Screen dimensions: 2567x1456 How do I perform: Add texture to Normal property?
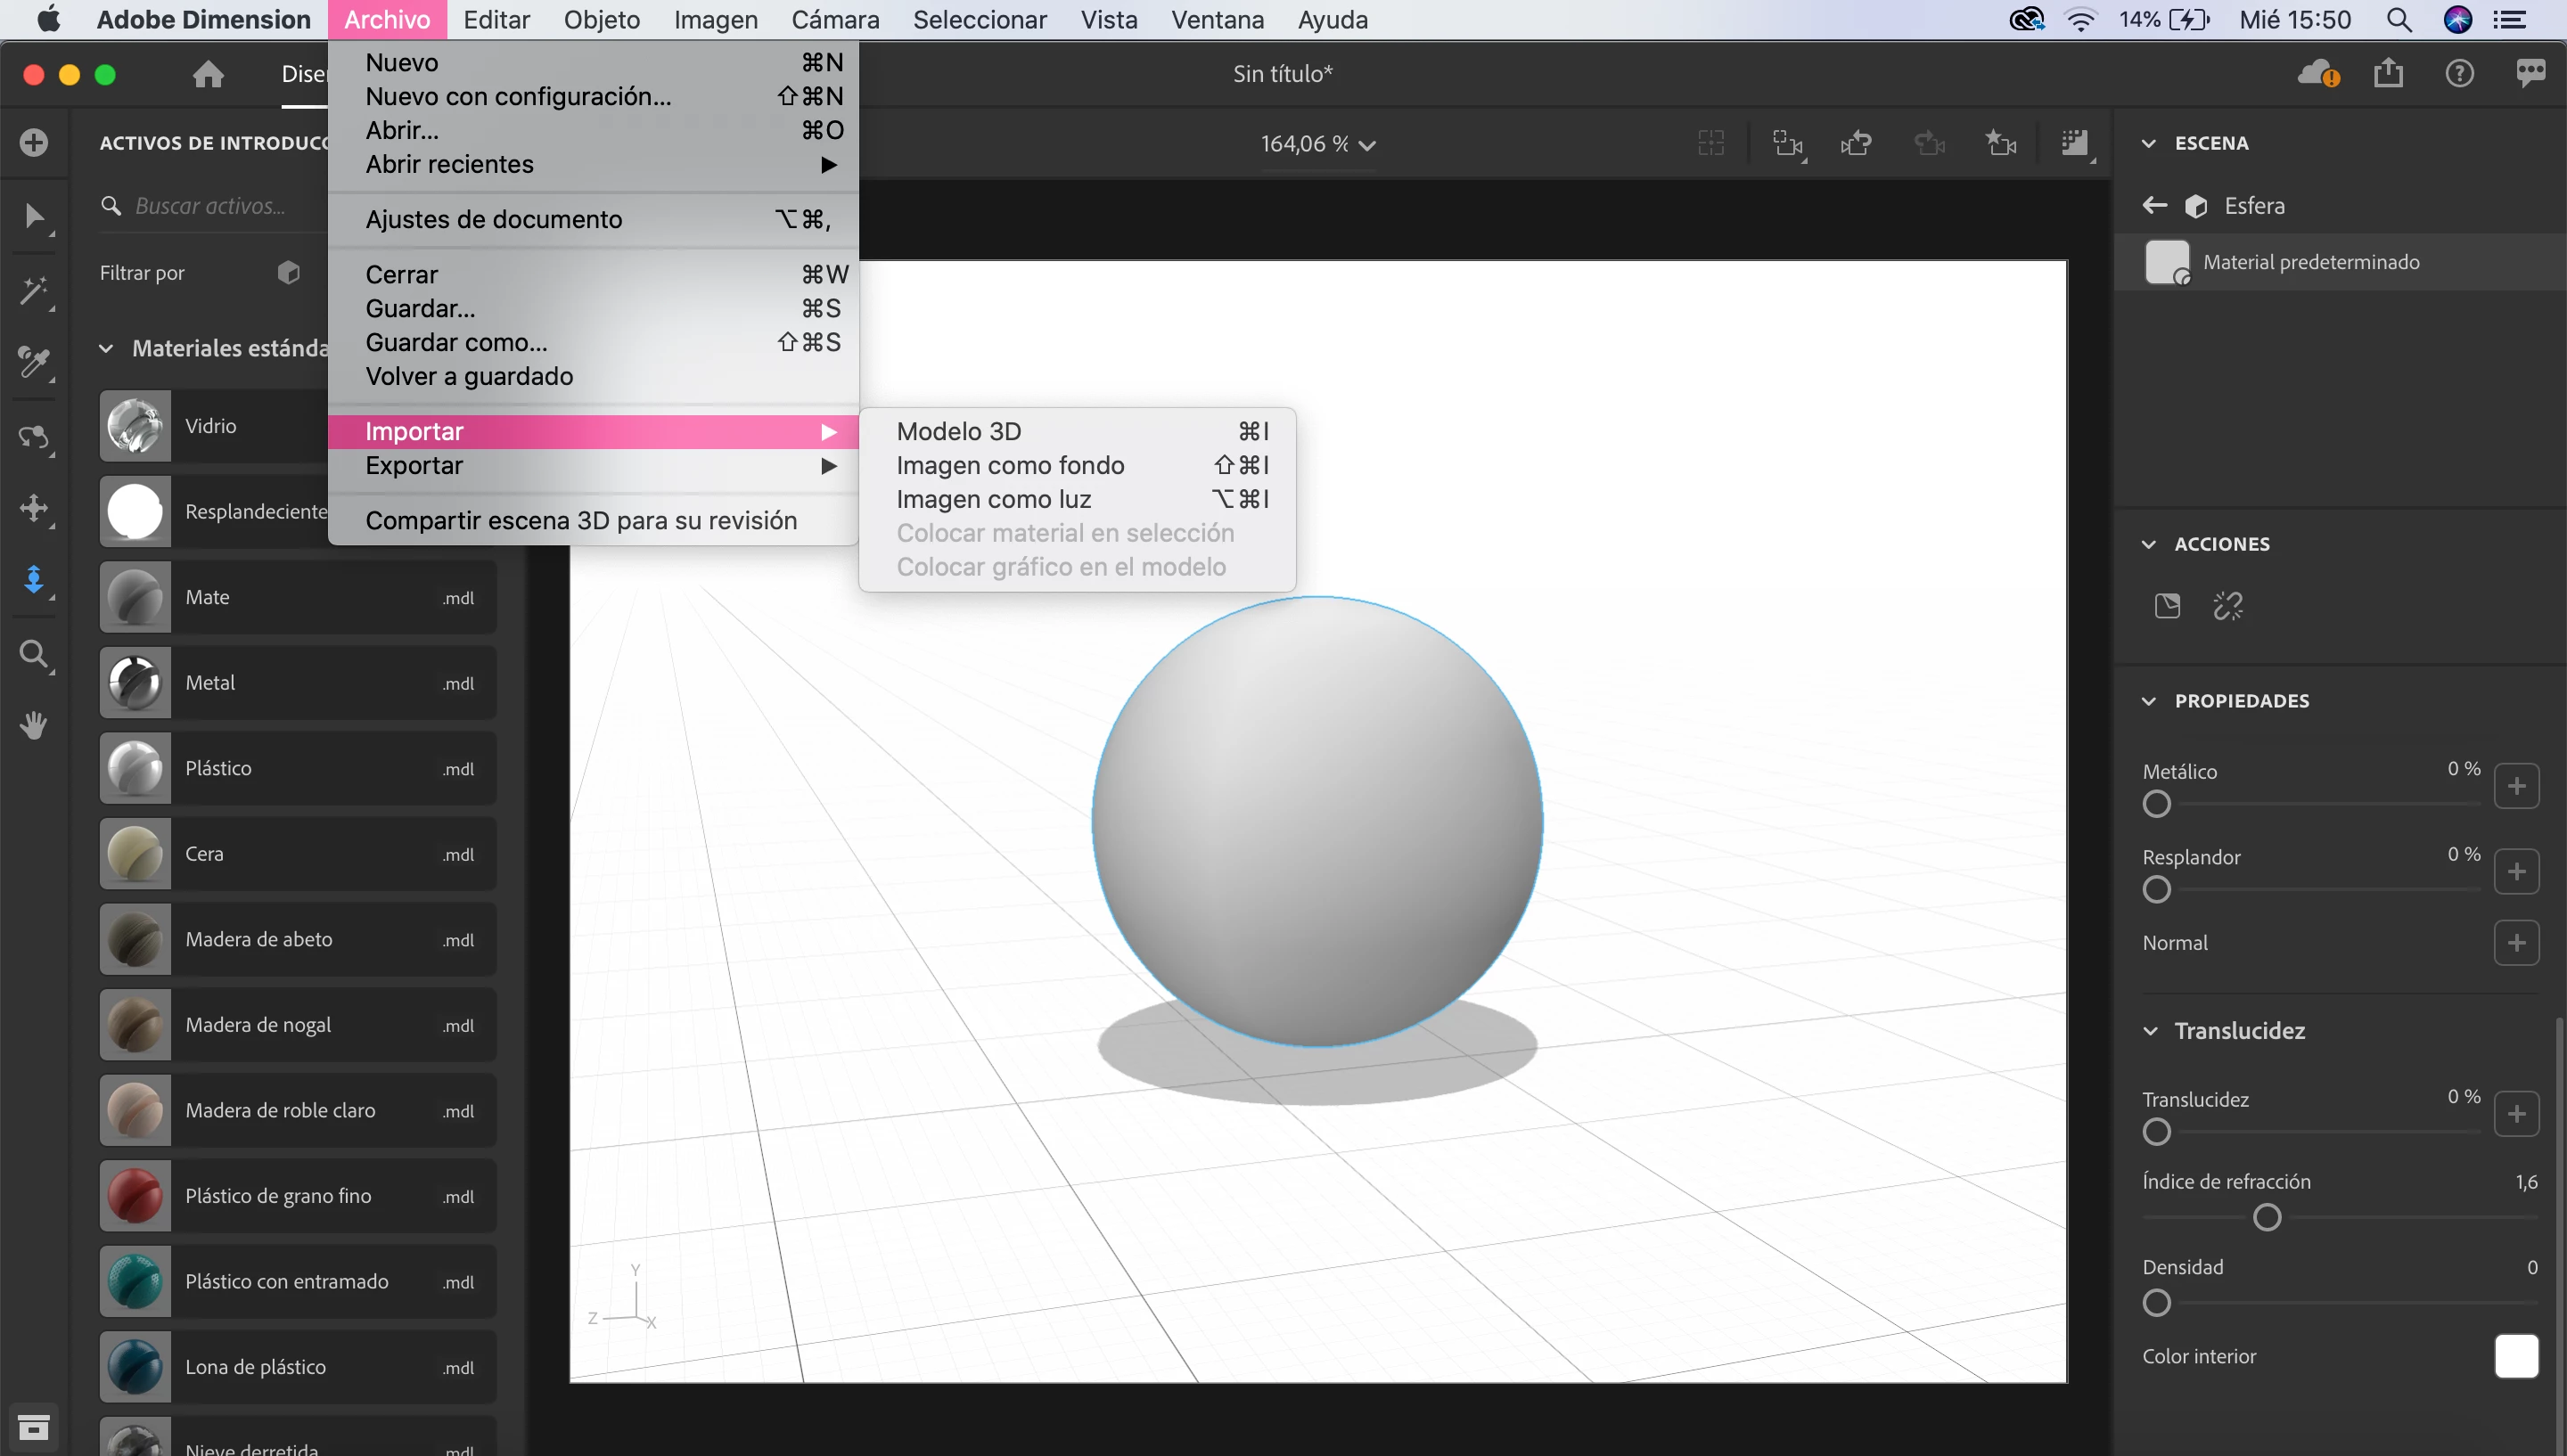coord(2516,943)
